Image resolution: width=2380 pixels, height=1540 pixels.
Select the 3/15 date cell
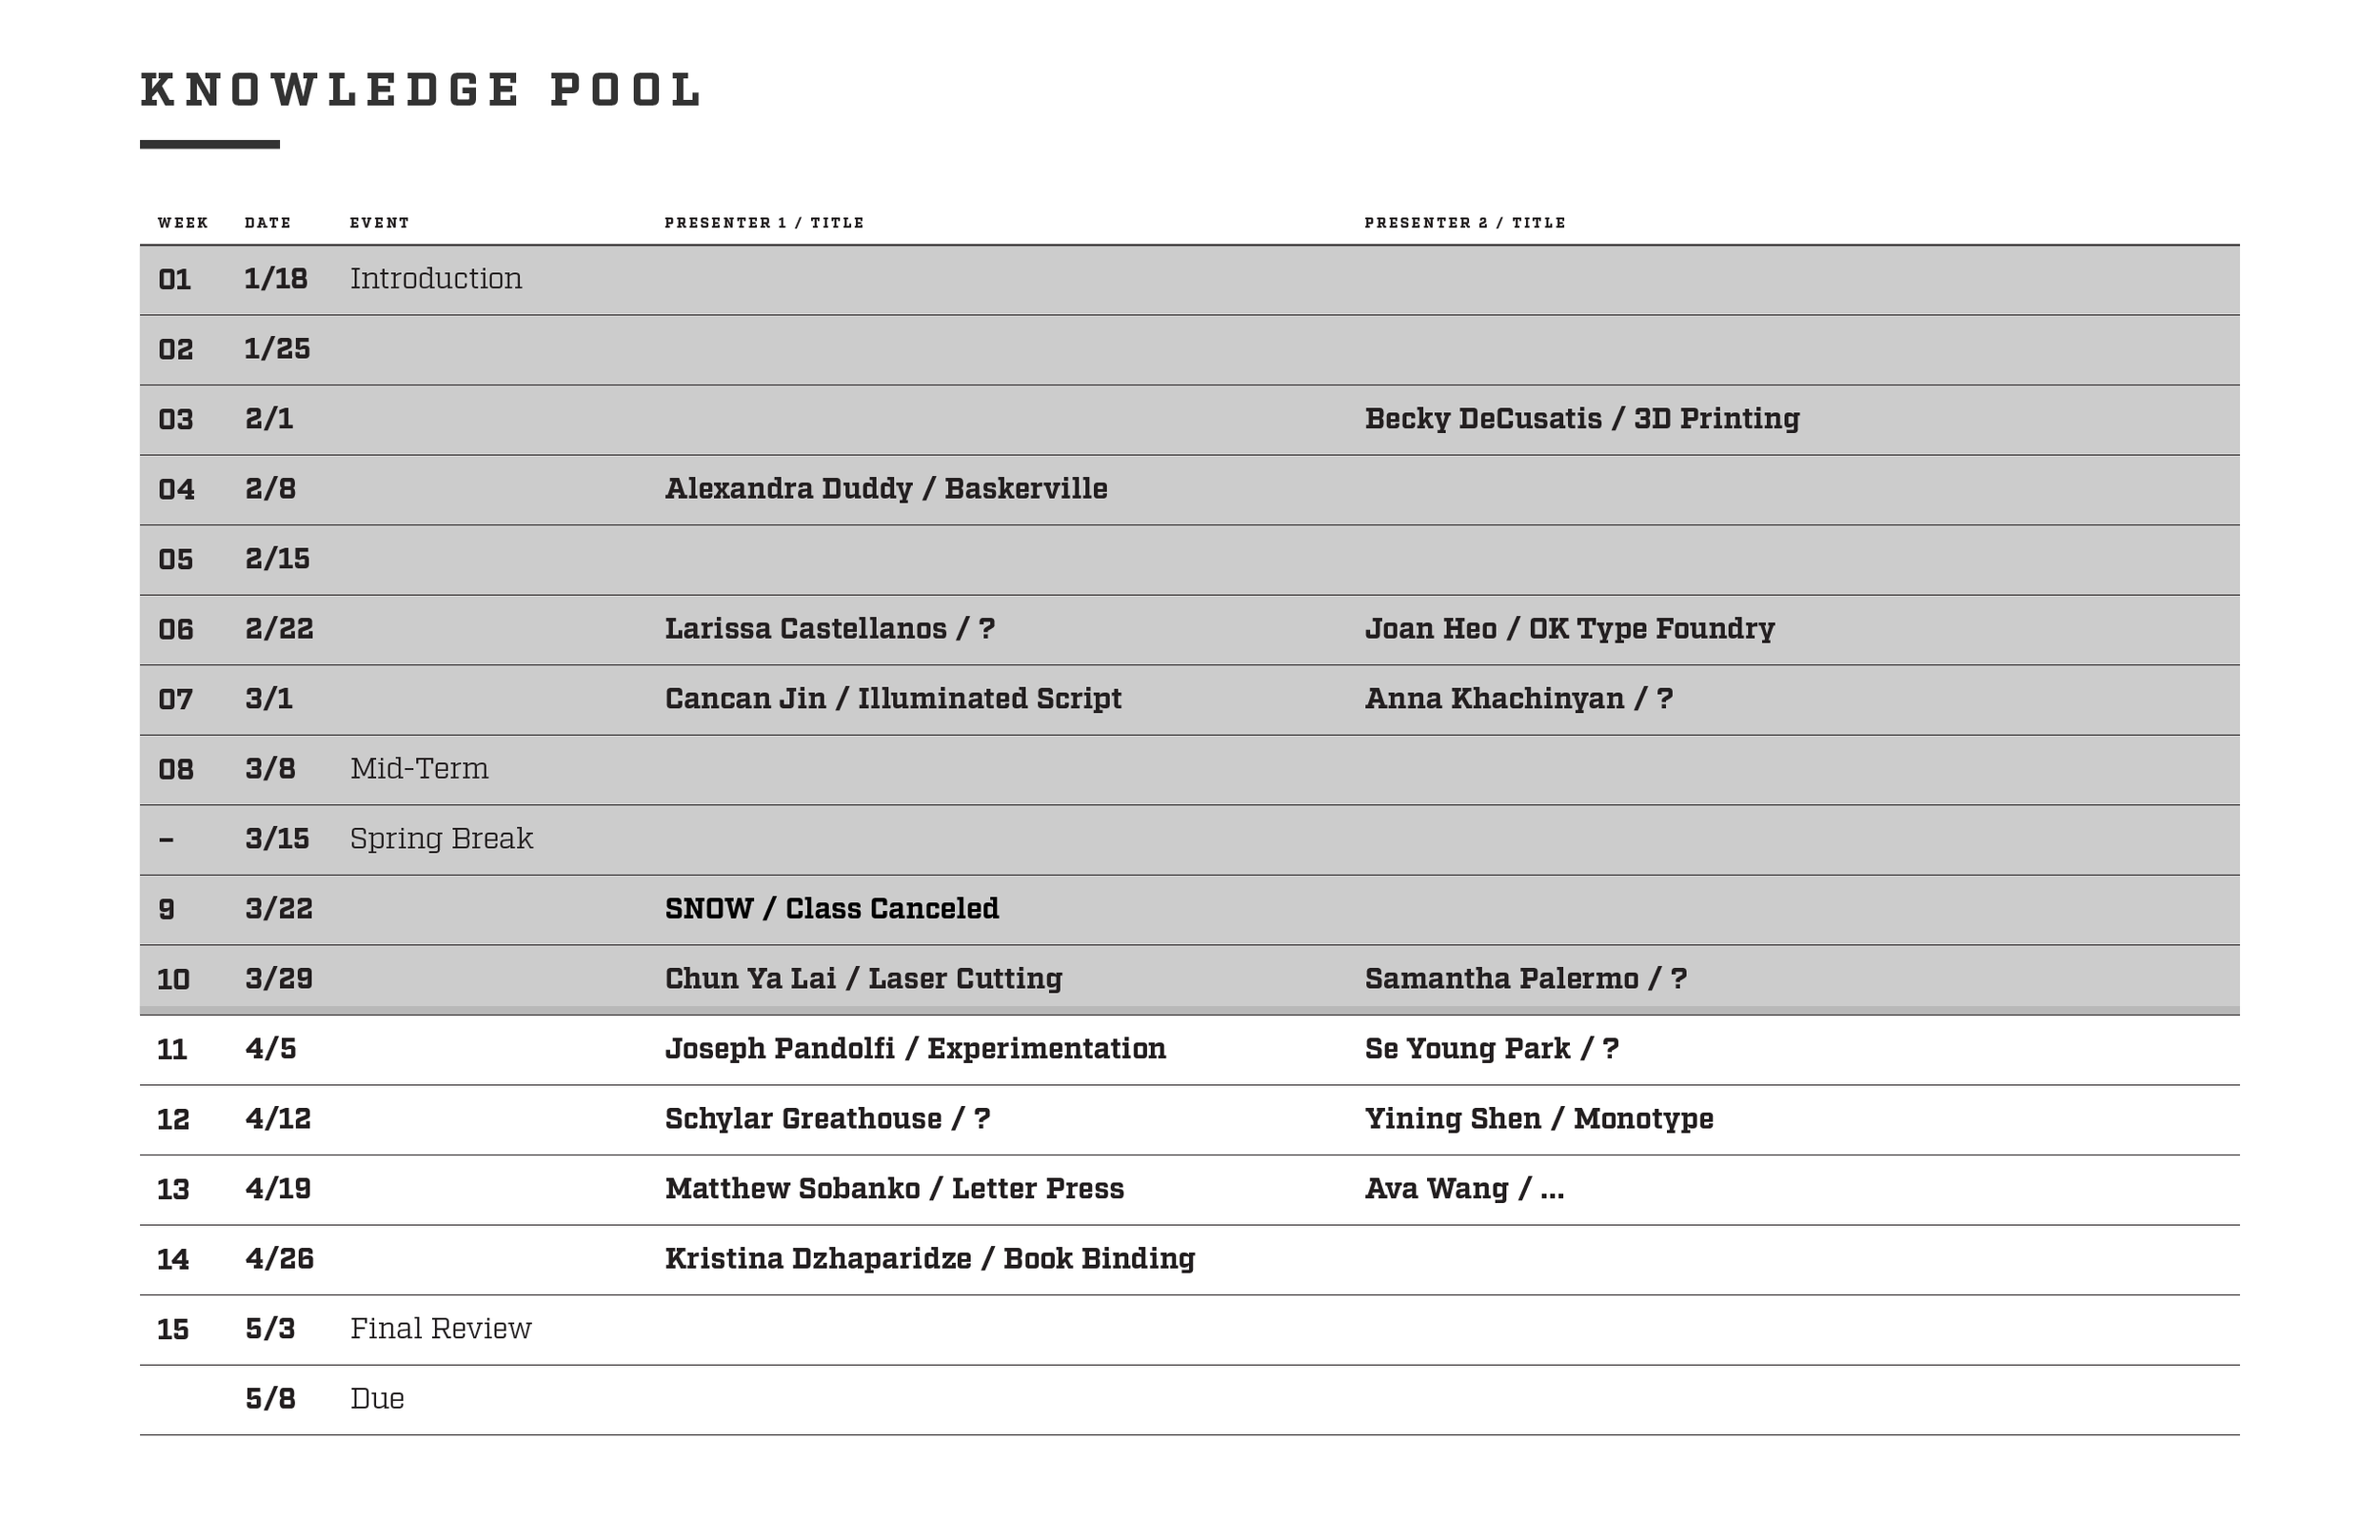coord(277,839)
